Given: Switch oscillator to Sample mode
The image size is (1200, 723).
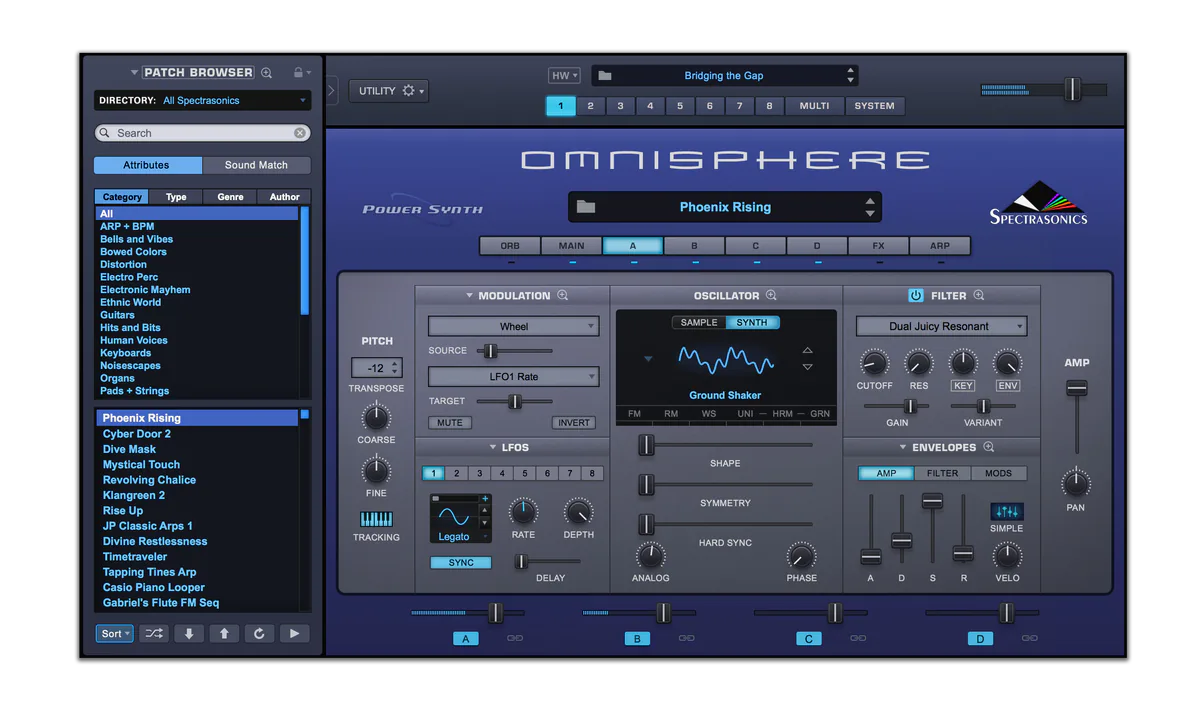Looking at the screenshot, I should click(x=699, y=323).
